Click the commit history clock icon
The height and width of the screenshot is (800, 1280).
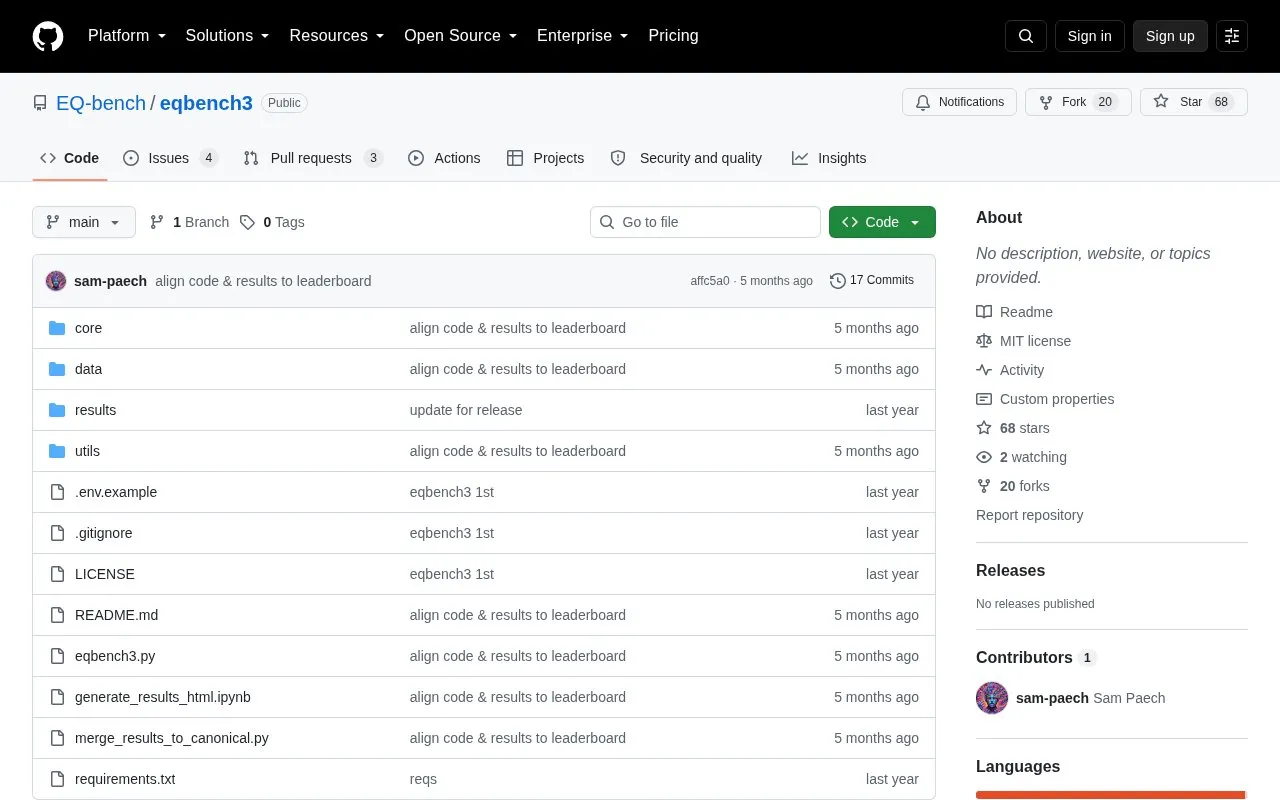[838, 281]
